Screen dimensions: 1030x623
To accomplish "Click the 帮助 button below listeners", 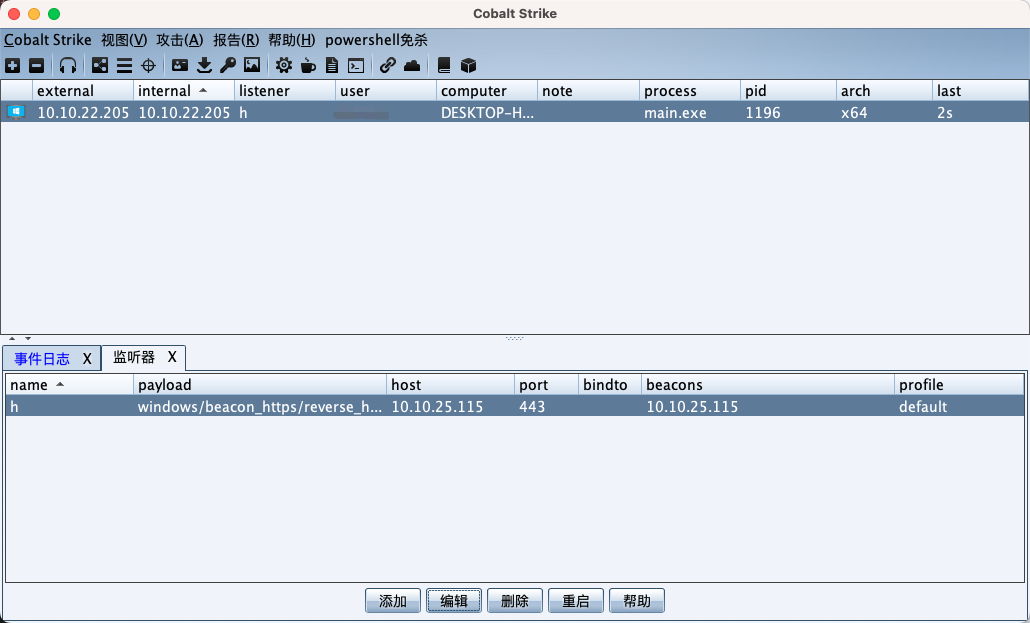I will [x=637, y=601].
